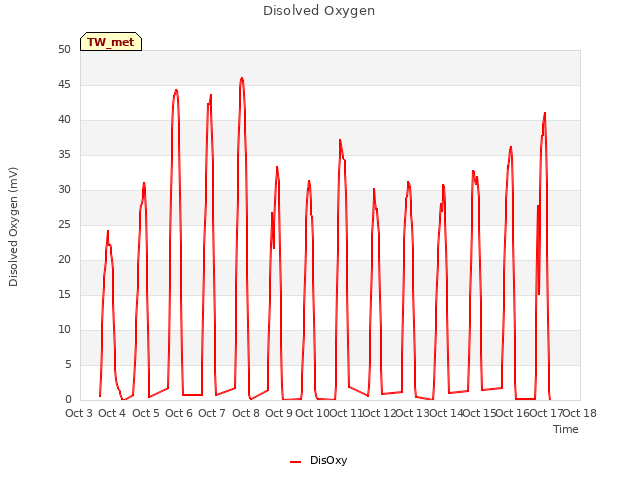Click the y-axis tick value 50
Viewport: 640px width, 480px height.
click(64, 50)
